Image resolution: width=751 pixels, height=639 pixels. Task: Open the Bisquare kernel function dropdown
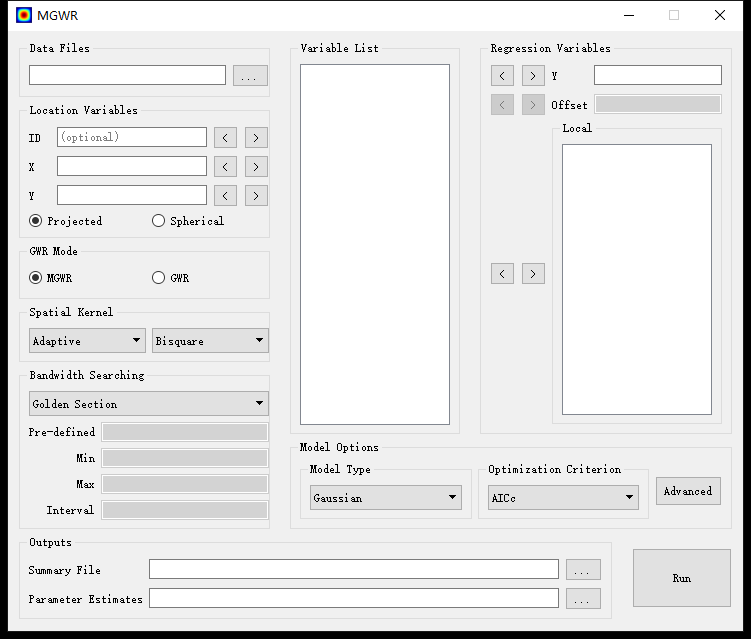coord(210,341)
